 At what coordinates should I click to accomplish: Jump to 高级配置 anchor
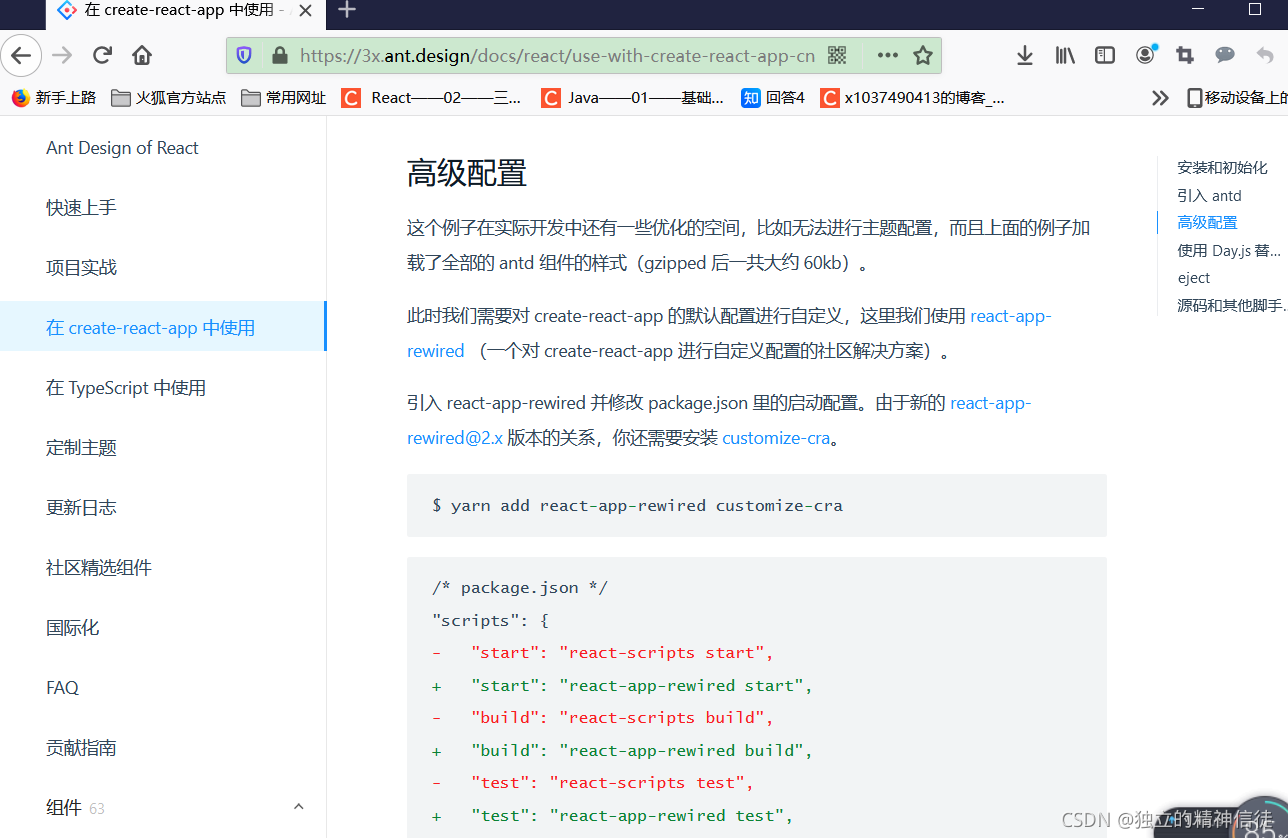(x=1207, y=222)
